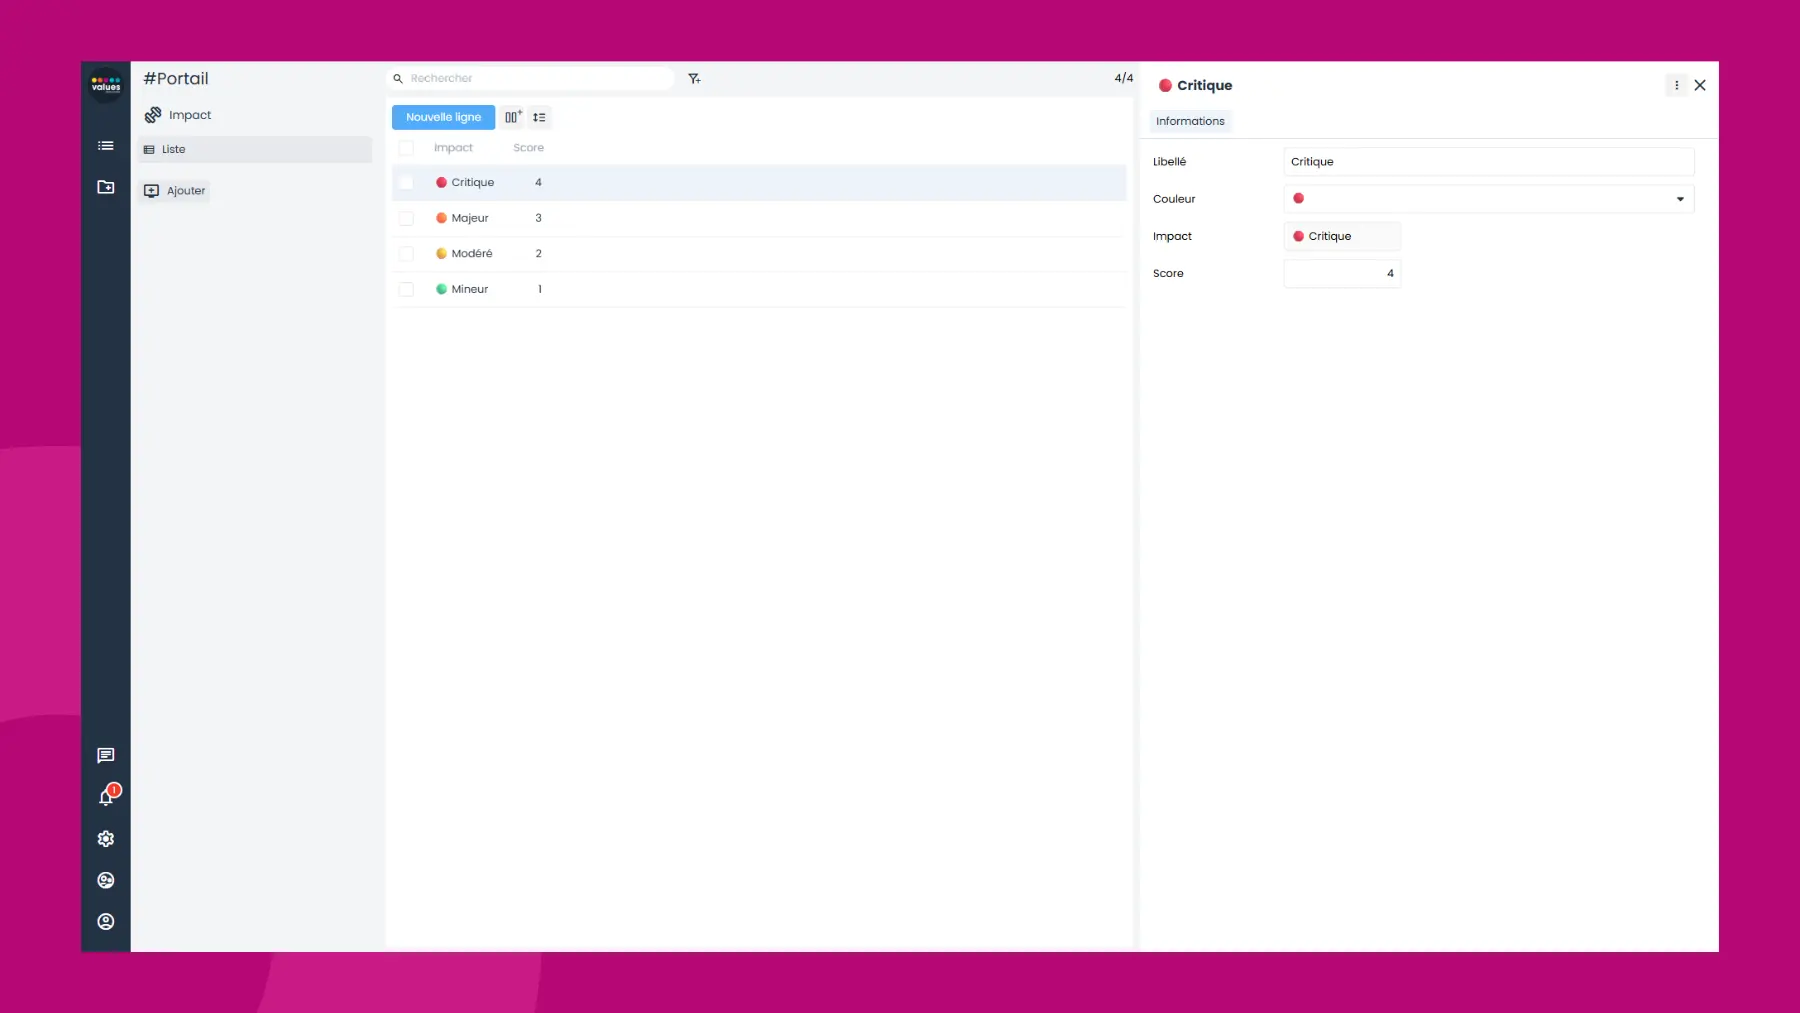Switch to the Informations tab
This screenshot has width=1800, height=1013.
tap(1189, 121)
